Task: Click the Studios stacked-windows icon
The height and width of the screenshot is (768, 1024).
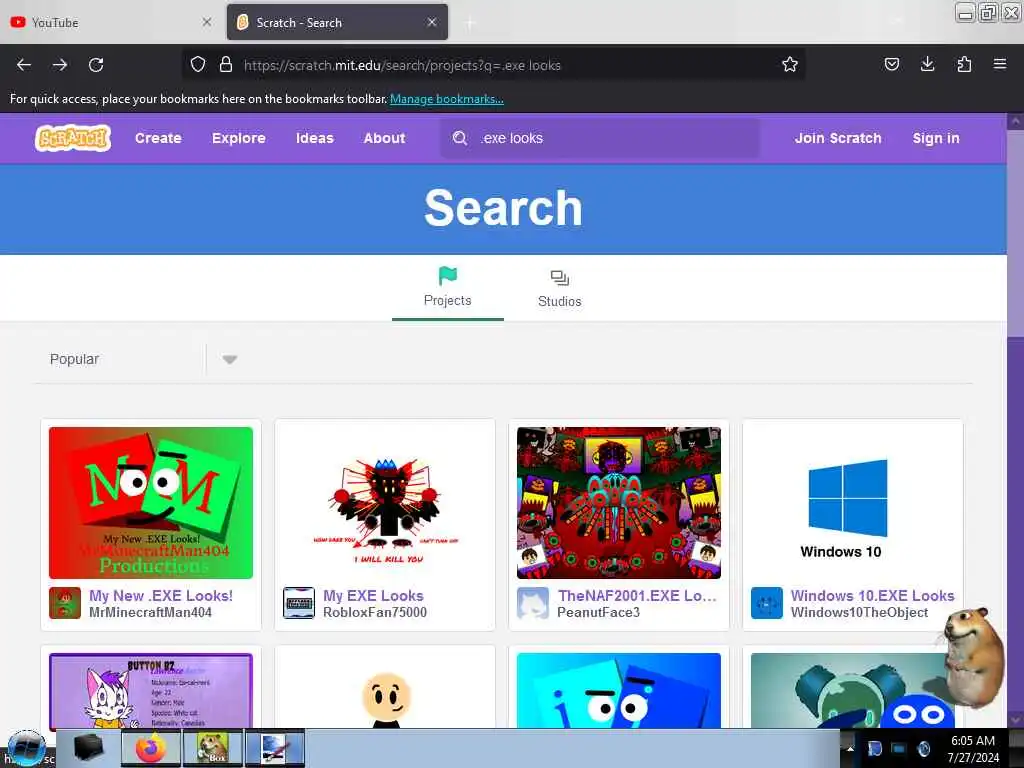Action: [x=560, y=278]
